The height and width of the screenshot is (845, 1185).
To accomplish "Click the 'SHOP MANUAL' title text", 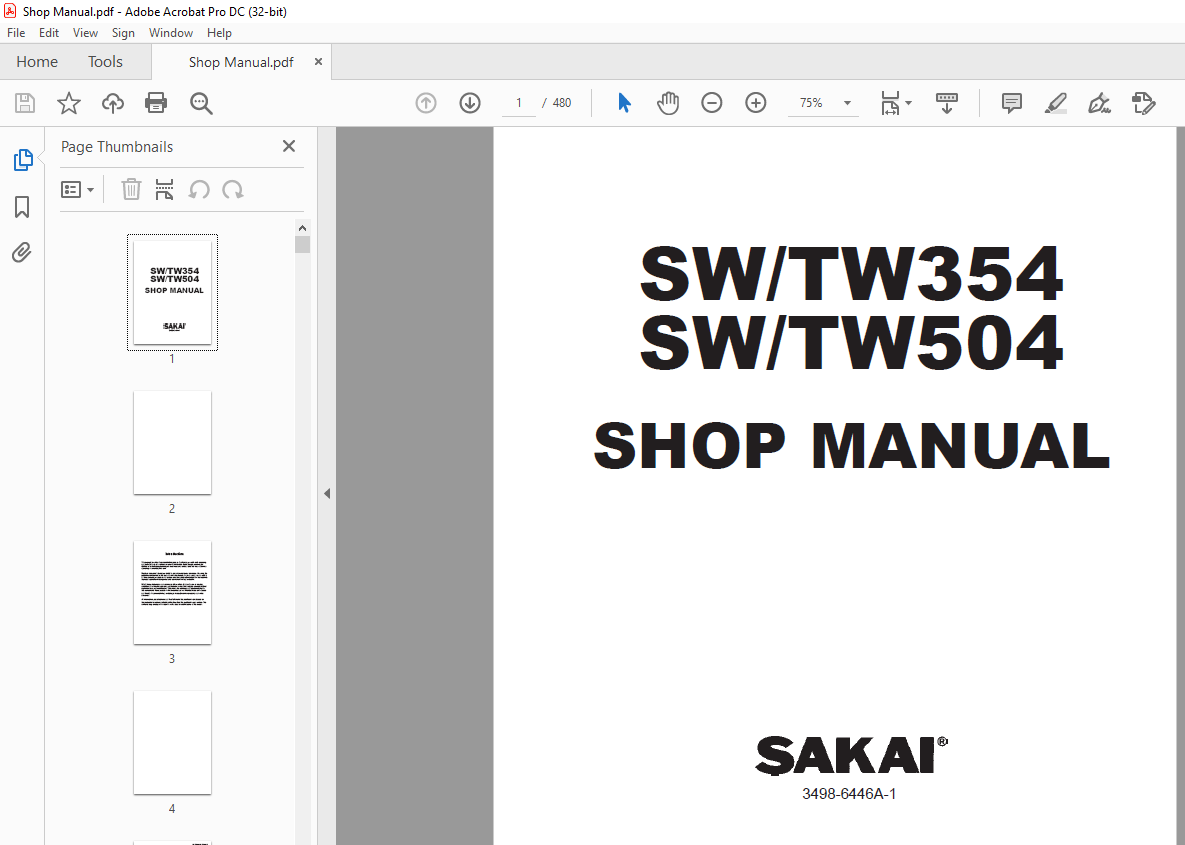I will point(852,446).
